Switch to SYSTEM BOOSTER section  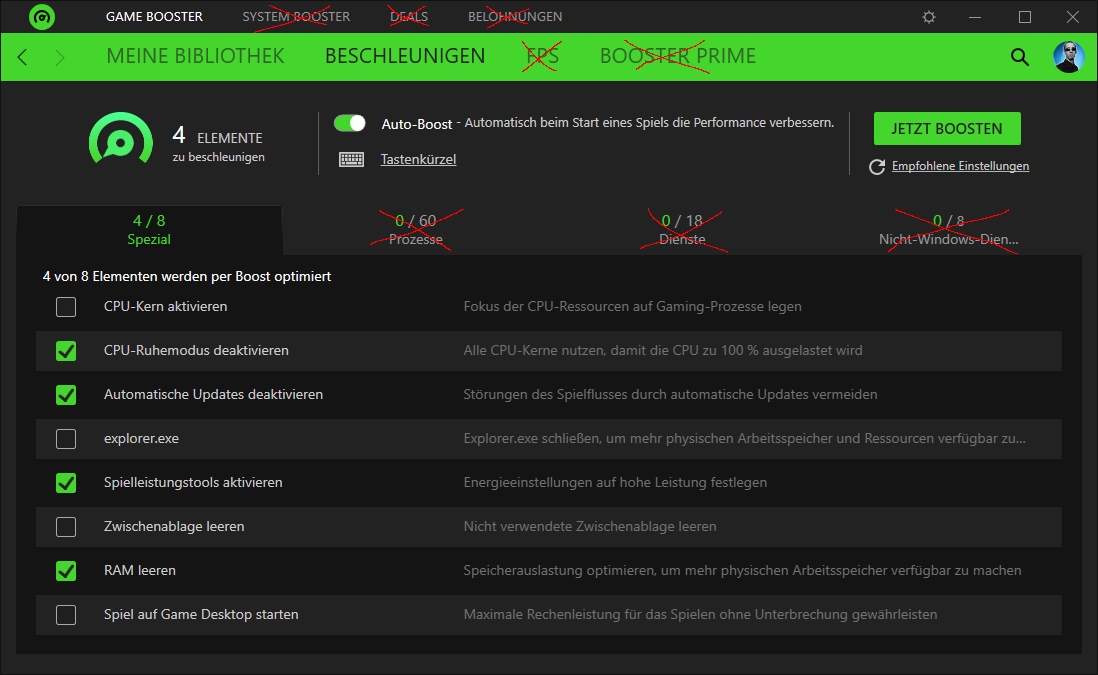296,17
